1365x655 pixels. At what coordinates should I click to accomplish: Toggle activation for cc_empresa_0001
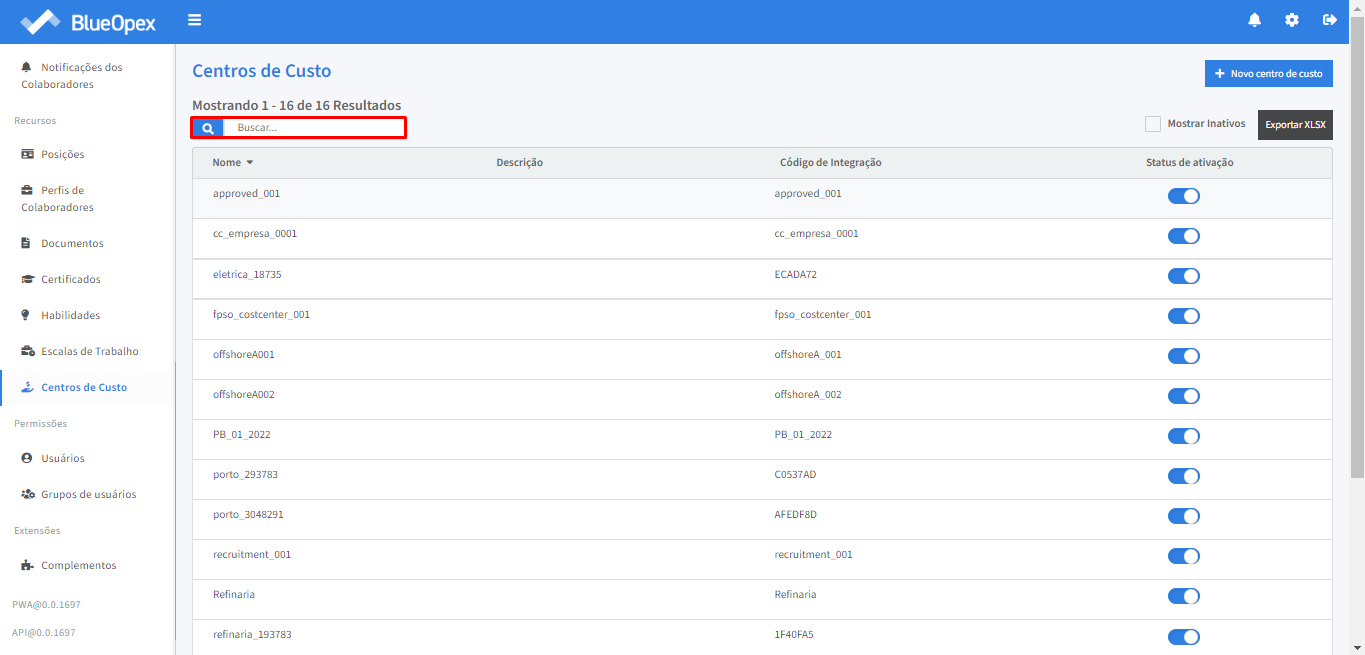pos(1184,236)
